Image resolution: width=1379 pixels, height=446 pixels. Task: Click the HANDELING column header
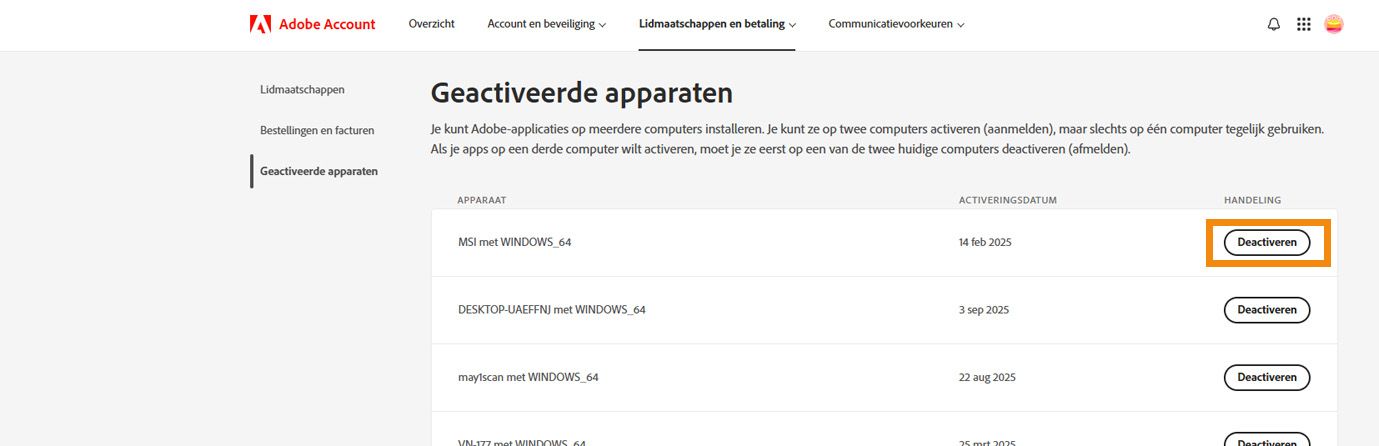1252,200
